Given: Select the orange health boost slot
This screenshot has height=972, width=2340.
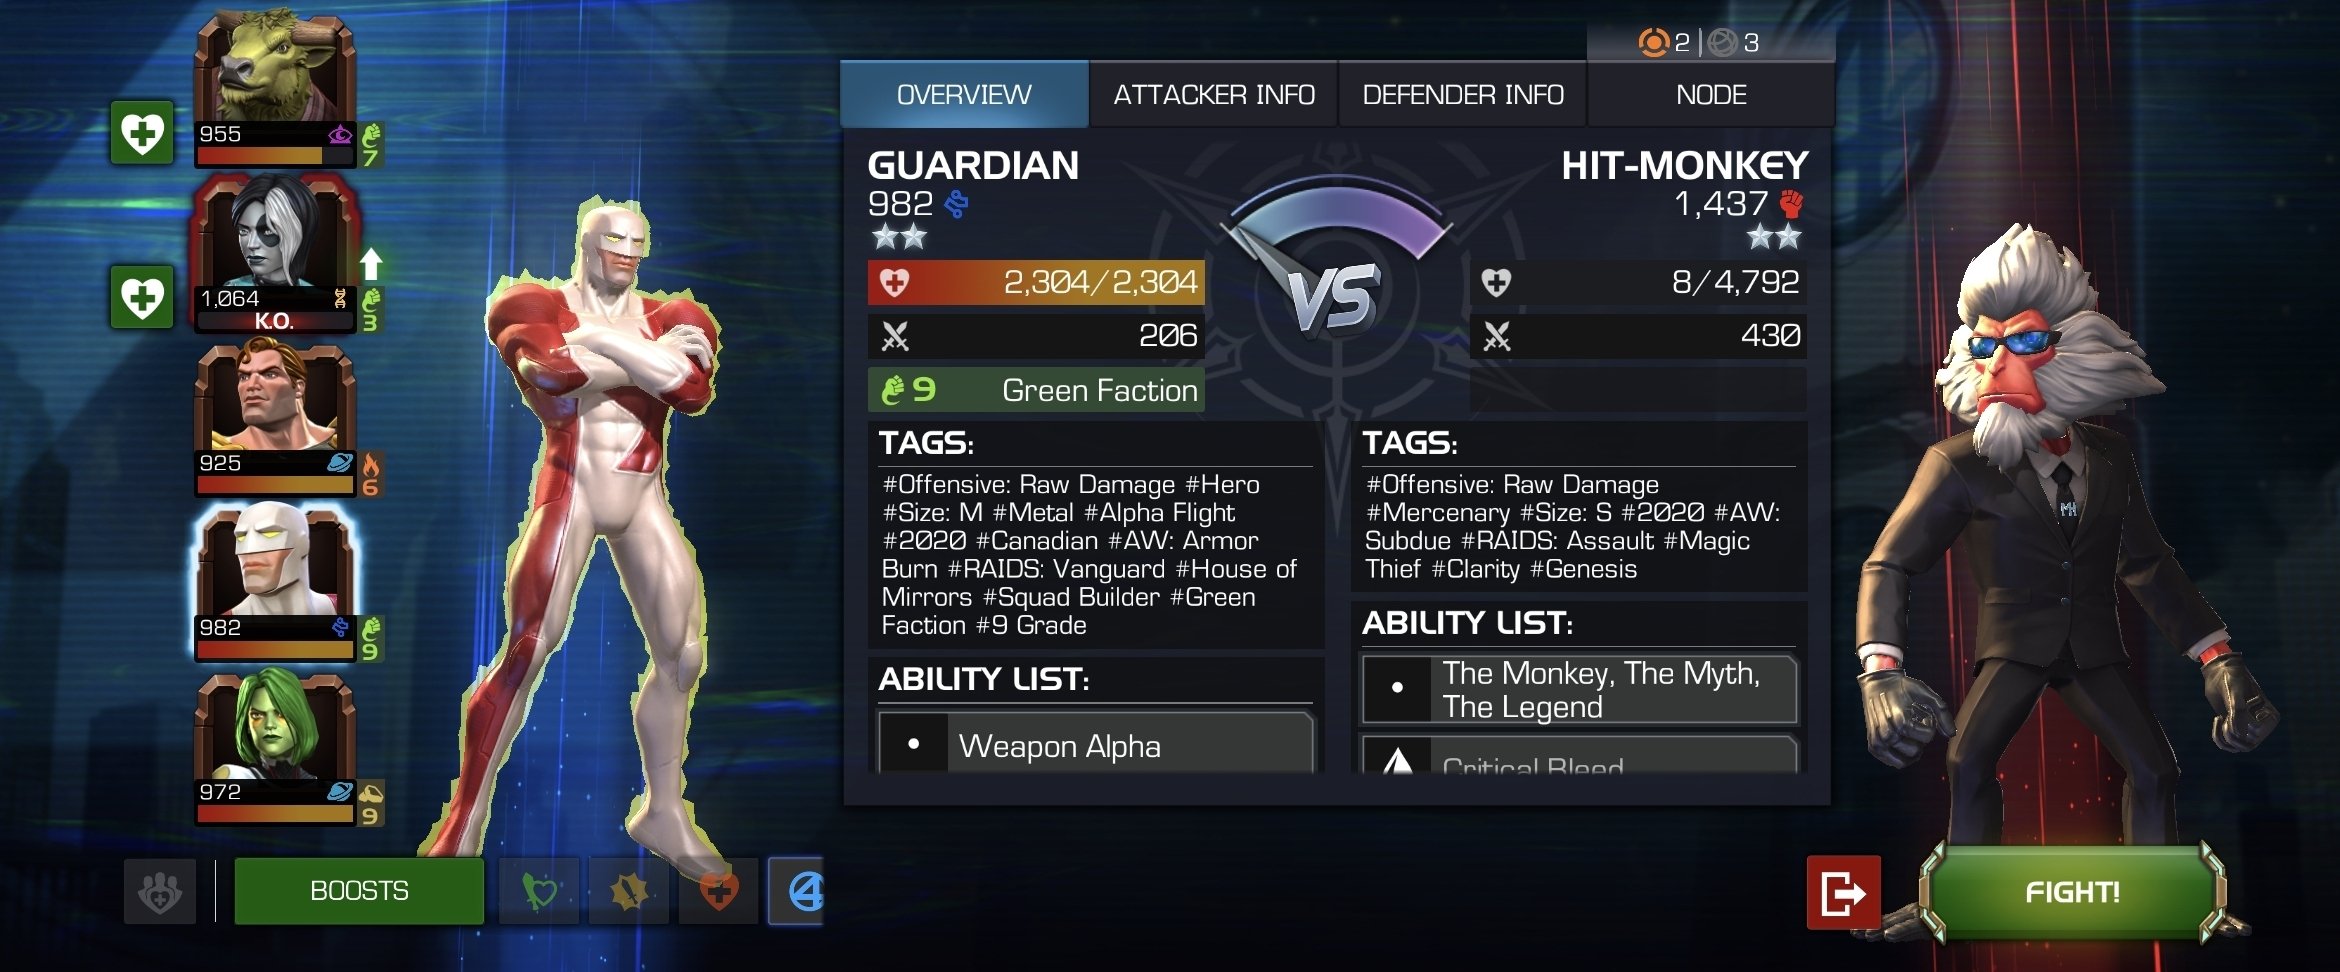Looking at the screenshot, I should click(x=718, y=891).
